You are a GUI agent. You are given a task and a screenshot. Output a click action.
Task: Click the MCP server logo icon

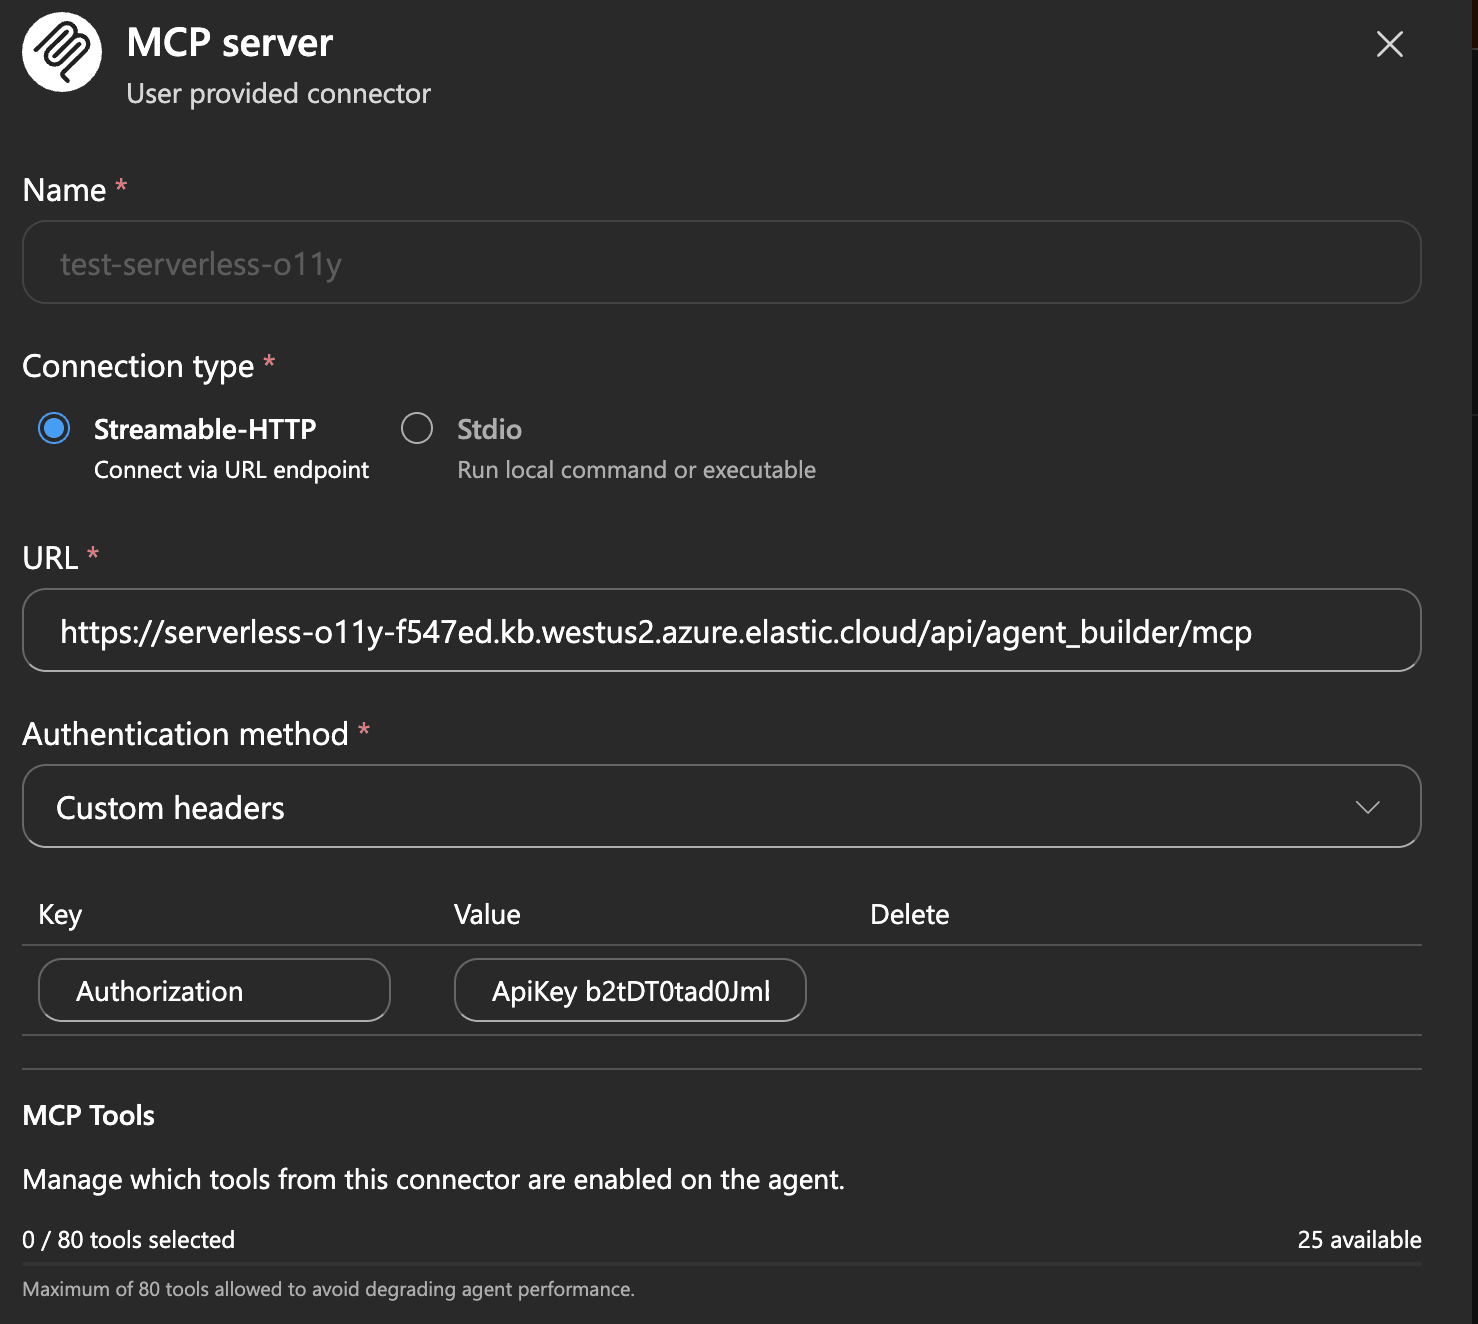pos(62,52)
